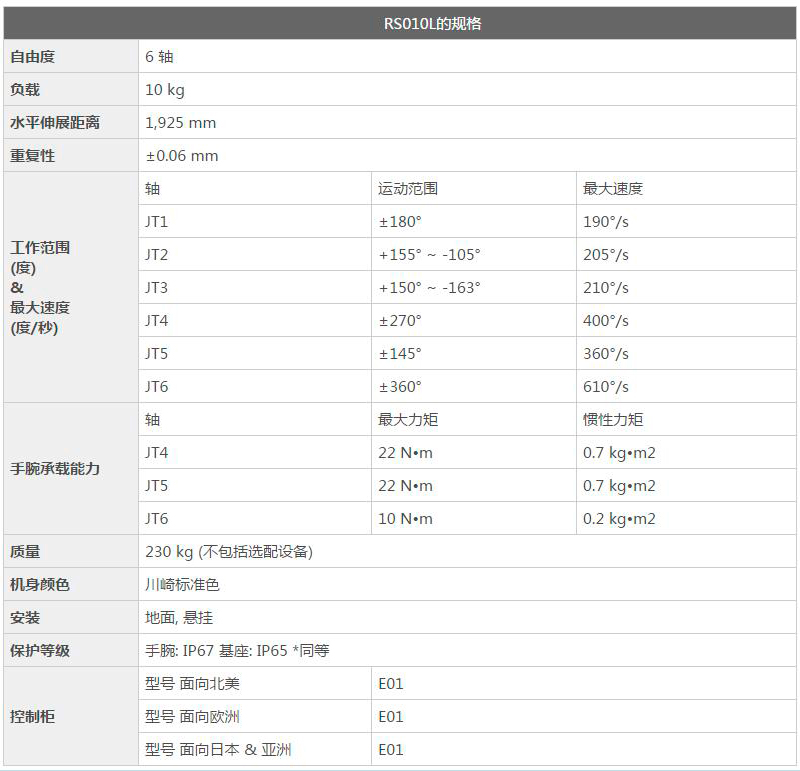Click the 运动范围 column header

(x=408, y=188)
